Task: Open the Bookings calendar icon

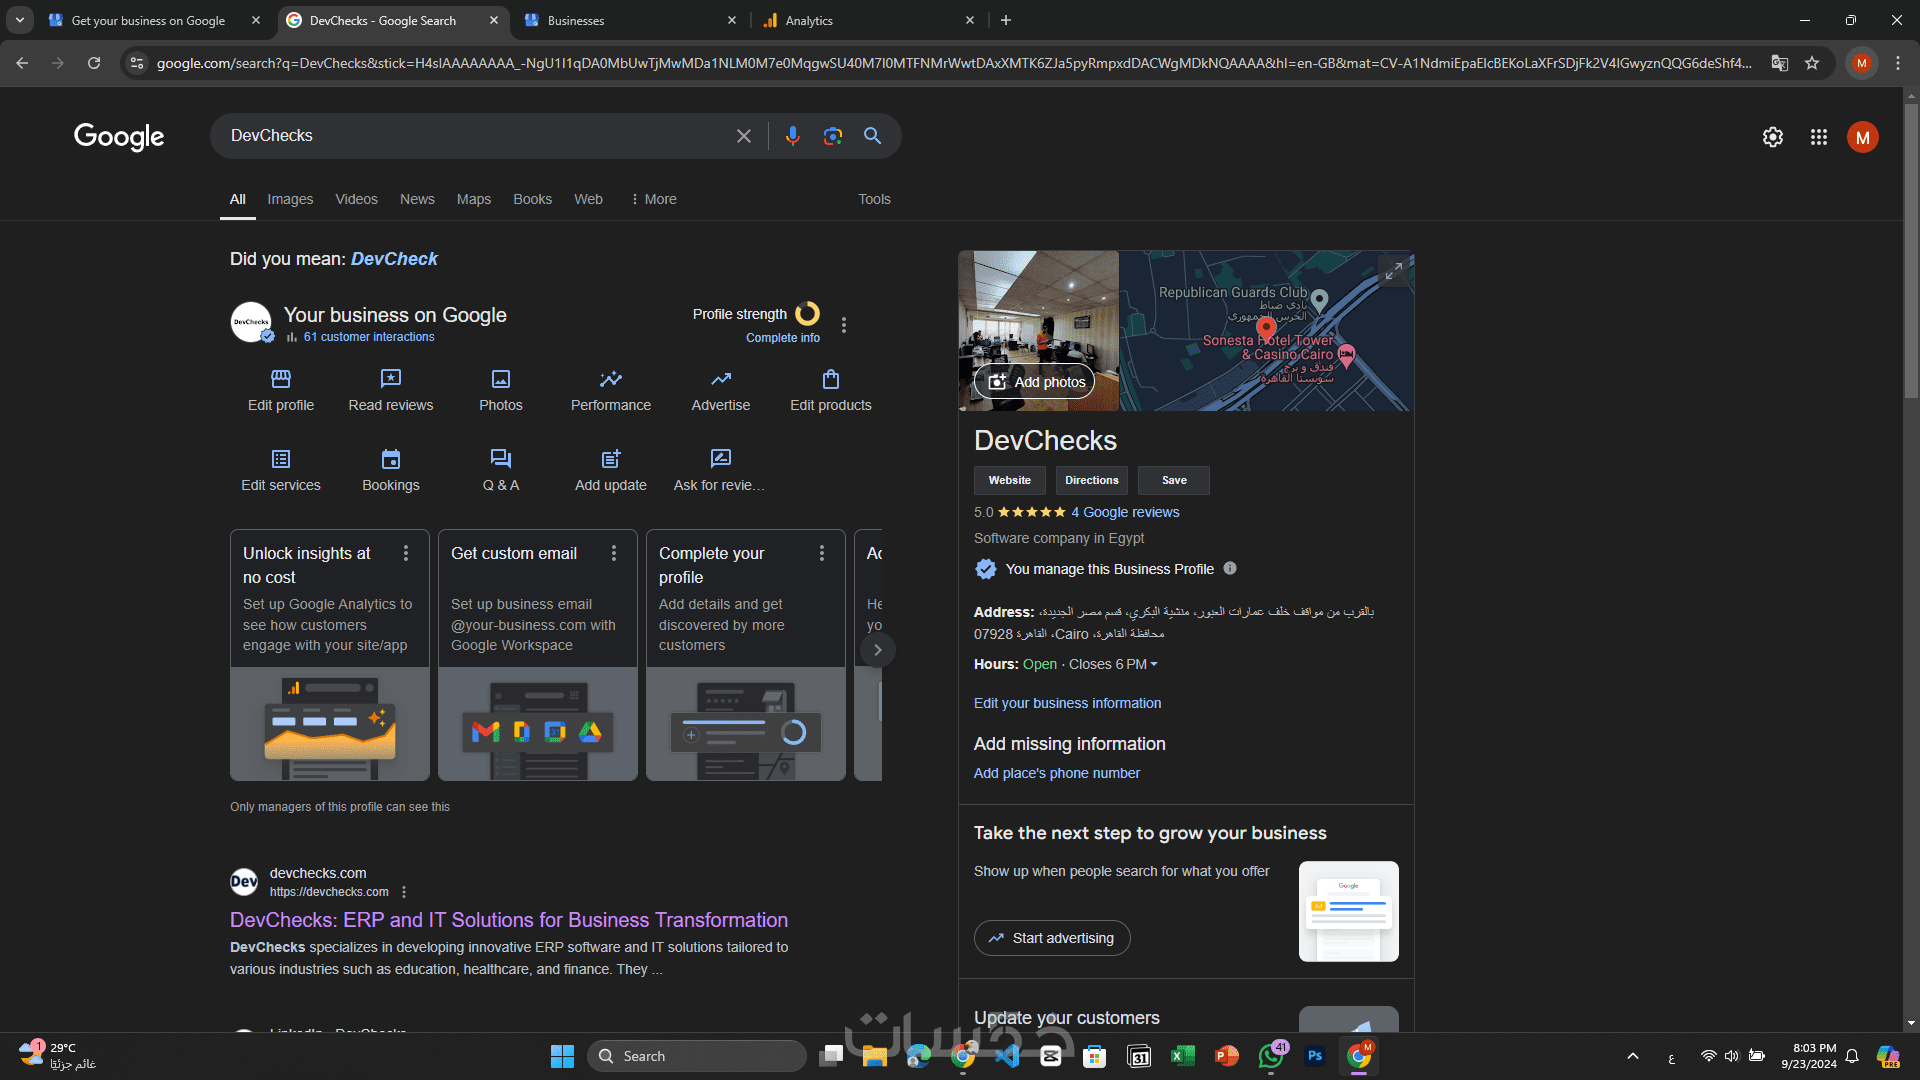Action: [x=391, y=459]
